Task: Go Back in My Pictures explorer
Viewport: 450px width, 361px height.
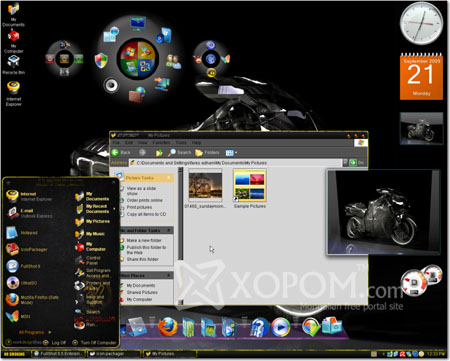Action: [121, 152]
